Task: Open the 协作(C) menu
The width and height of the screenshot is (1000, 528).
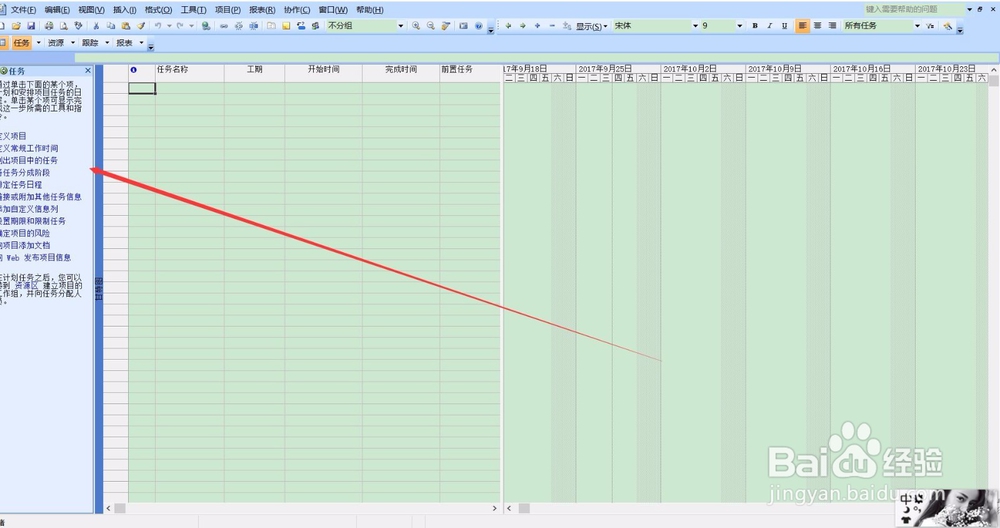Action: (x=297, y=10)
